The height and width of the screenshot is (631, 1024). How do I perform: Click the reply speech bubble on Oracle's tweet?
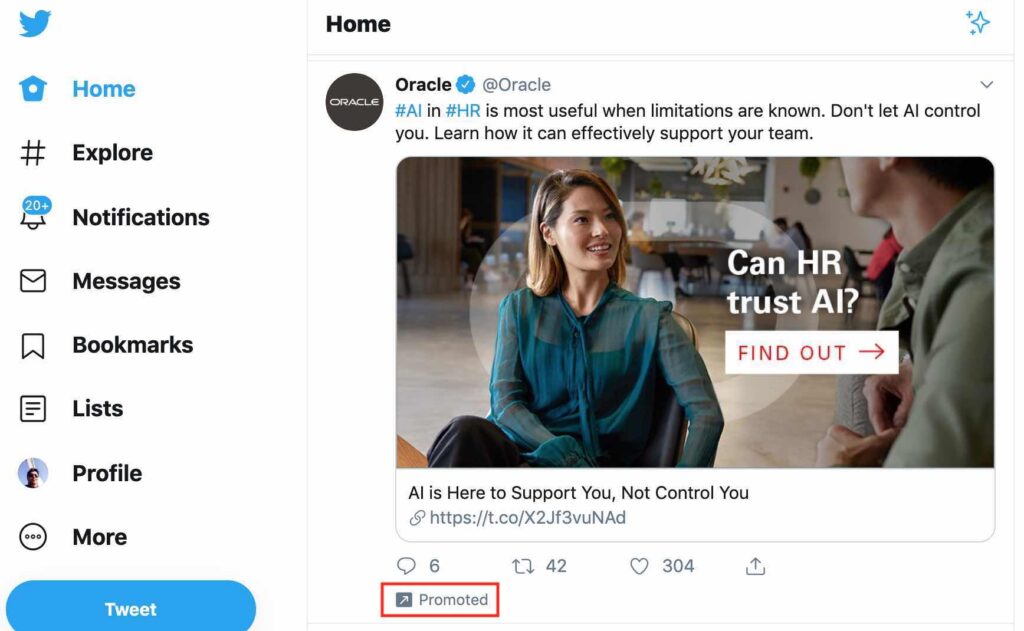click(408, 566)
